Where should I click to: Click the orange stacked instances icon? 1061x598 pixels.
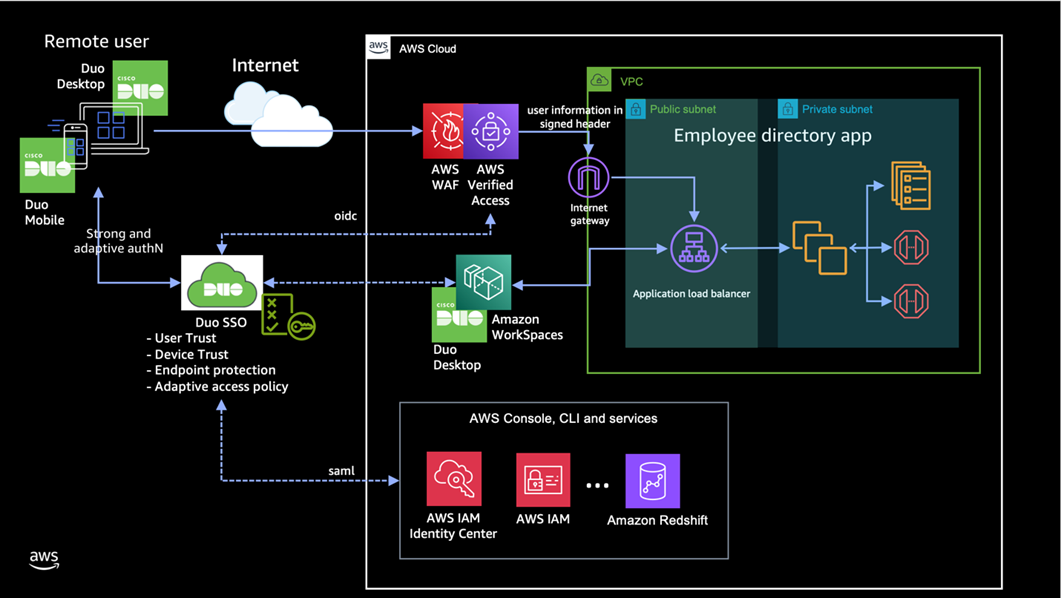pos(820,247)
